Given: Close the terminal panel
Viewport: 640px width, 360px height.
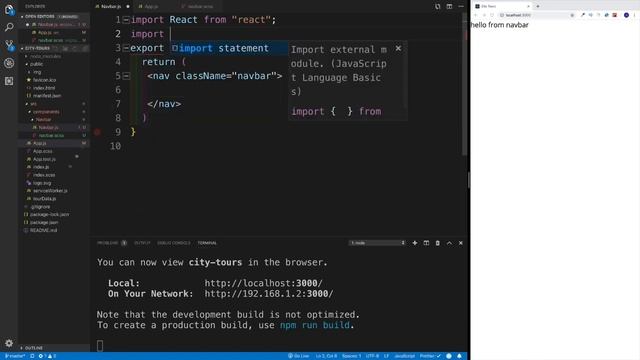Looking at the screenshot, I should [460, 243].
